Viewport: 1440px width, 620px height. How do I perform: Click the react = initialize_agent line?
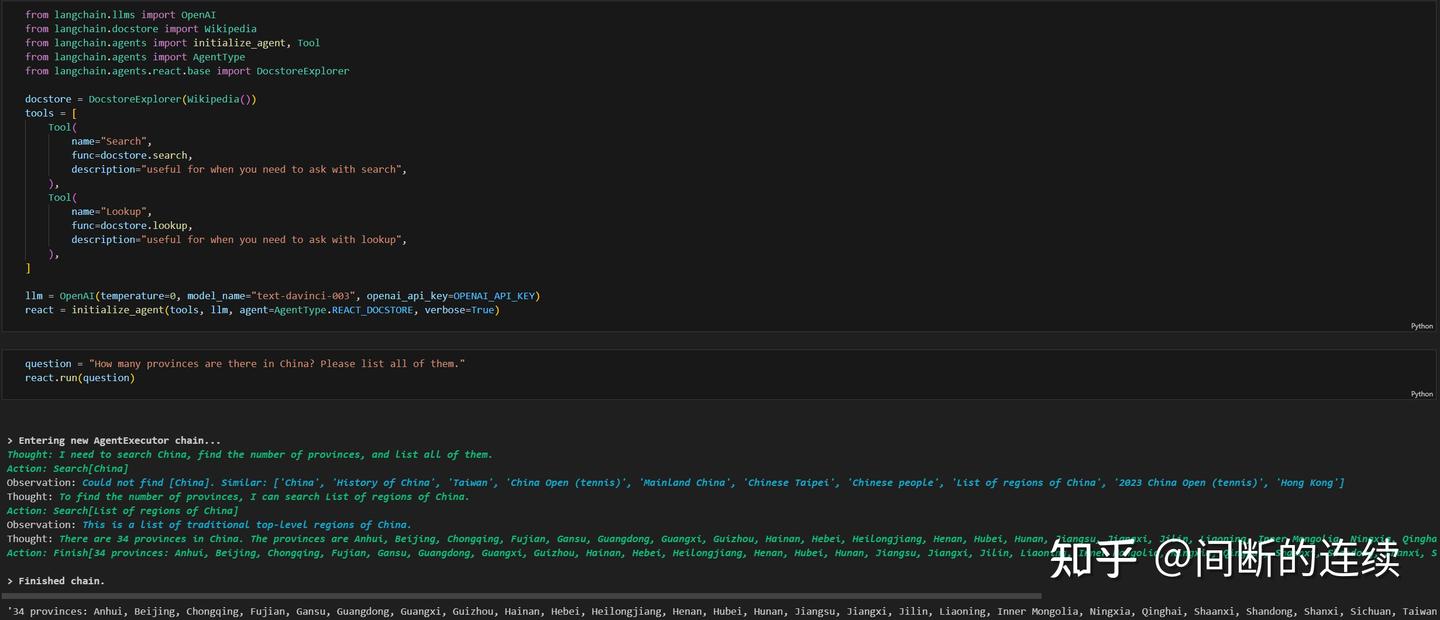tap(260, 309)
